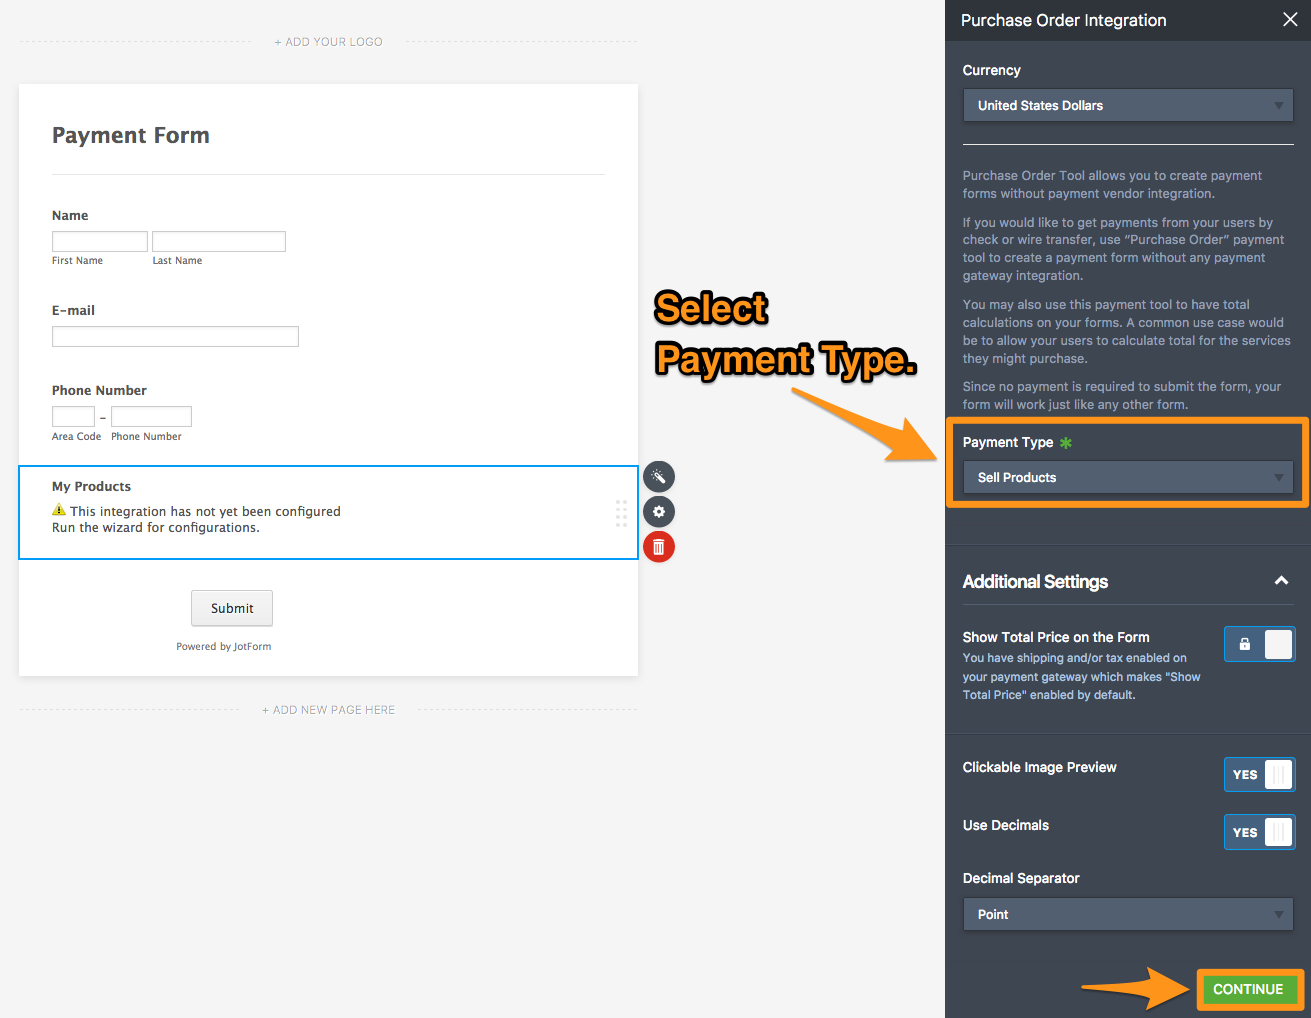This screenshot has width=1311, height=1018.
Task: Click Add Your Logo link
Action: 329,42
